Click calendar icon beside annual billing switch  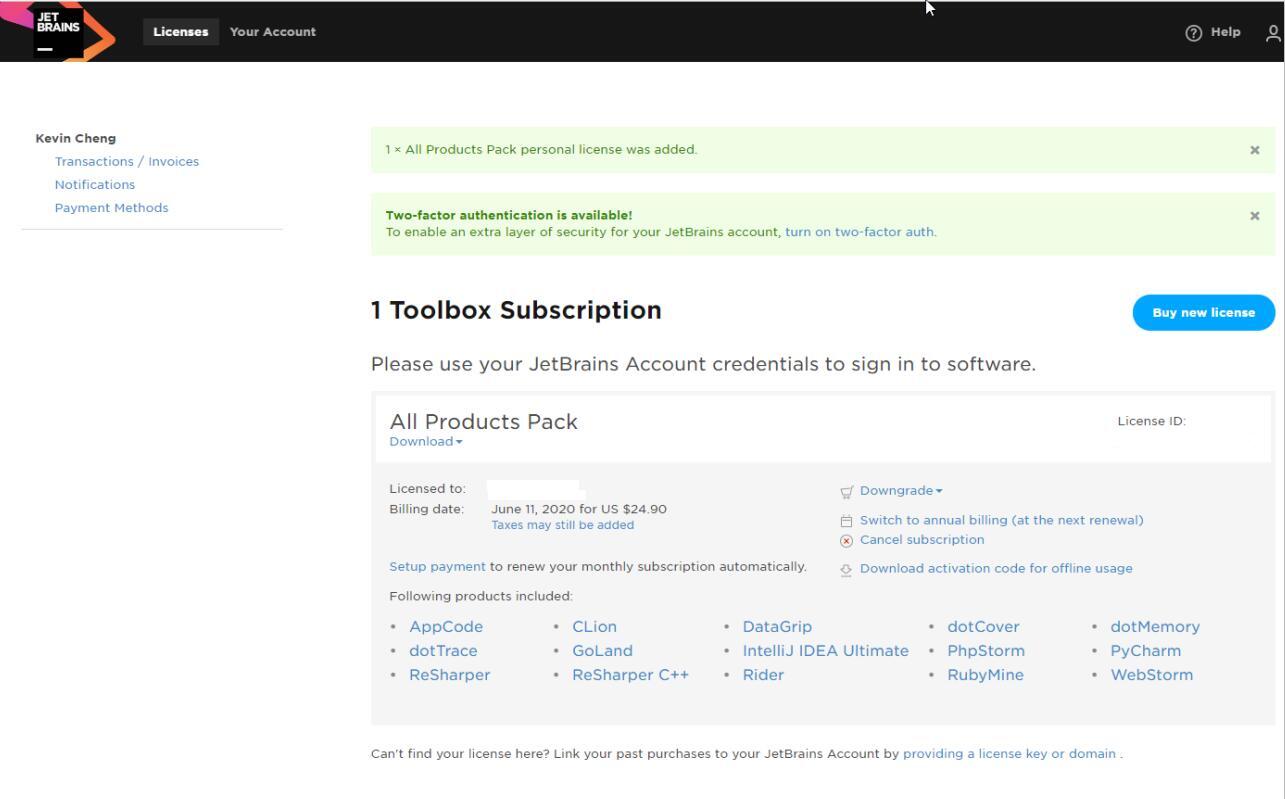tap(847, 521)
